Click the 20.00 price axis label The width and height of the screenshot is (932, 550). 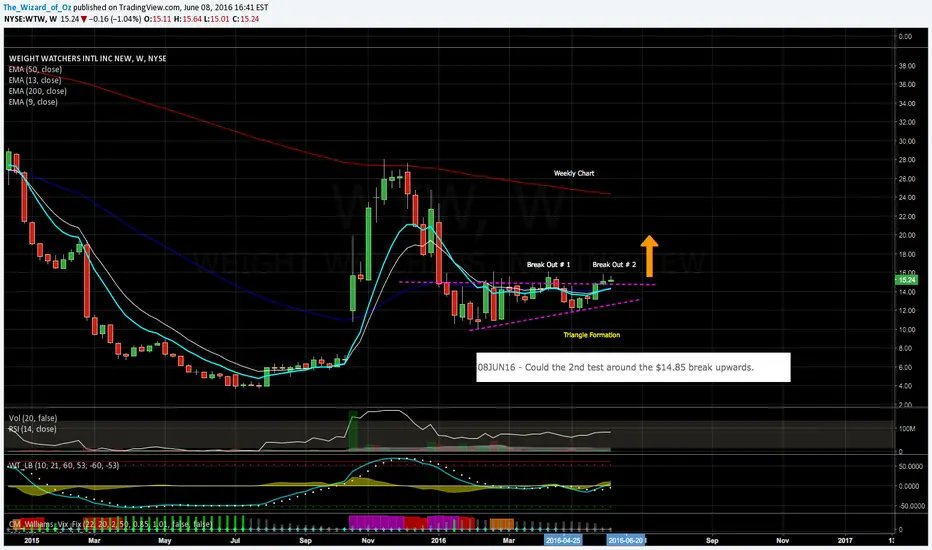tap(907, 235)
